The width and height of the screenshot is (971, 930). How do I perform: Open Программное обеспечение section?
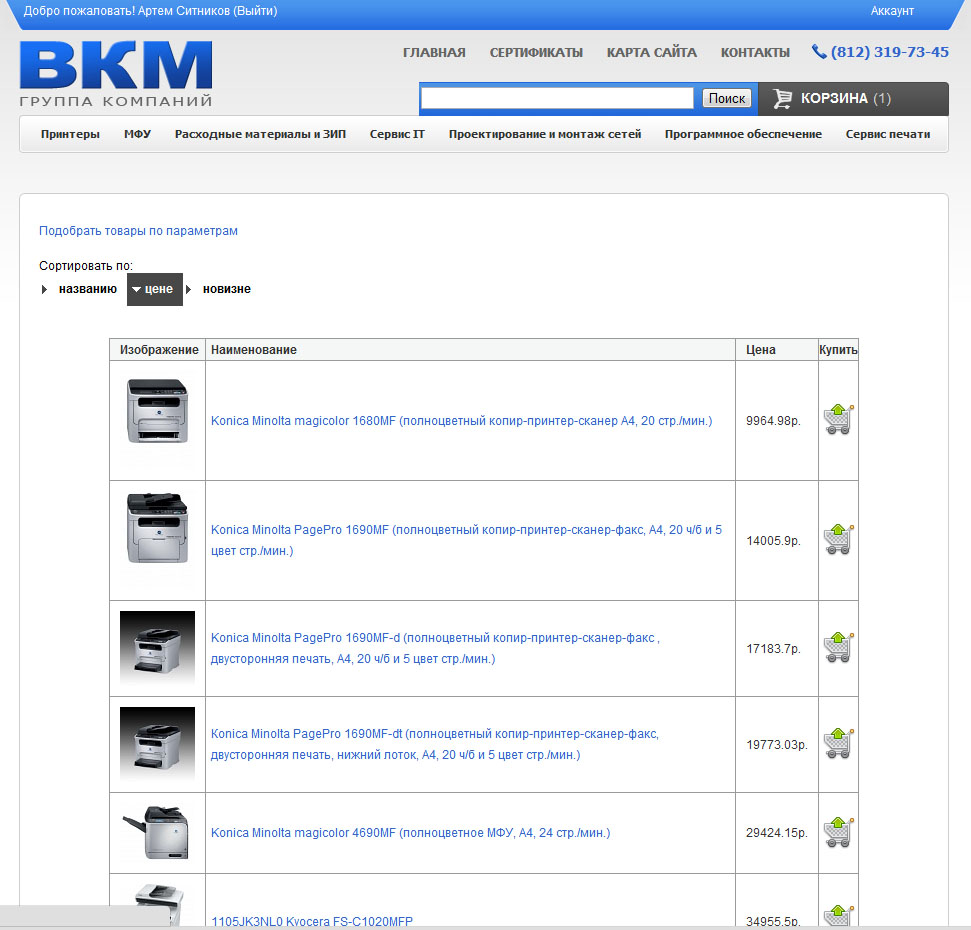743,134
